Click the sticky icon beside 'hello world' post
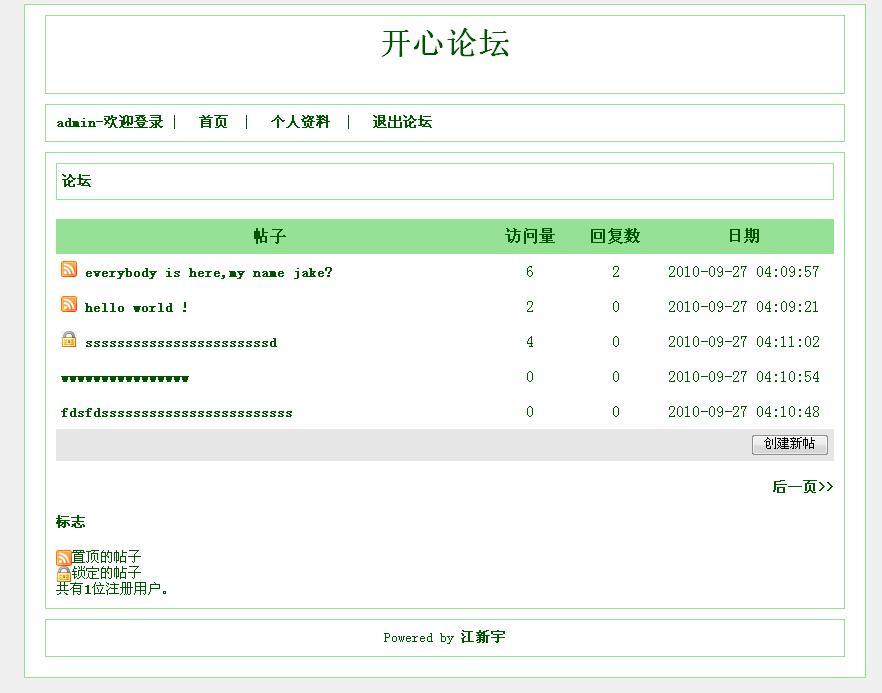 [67, 304]
